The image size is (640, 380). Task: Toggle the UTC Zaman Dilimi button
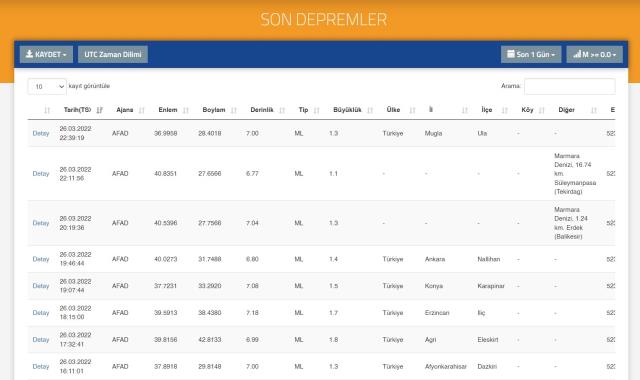[113, 54]
